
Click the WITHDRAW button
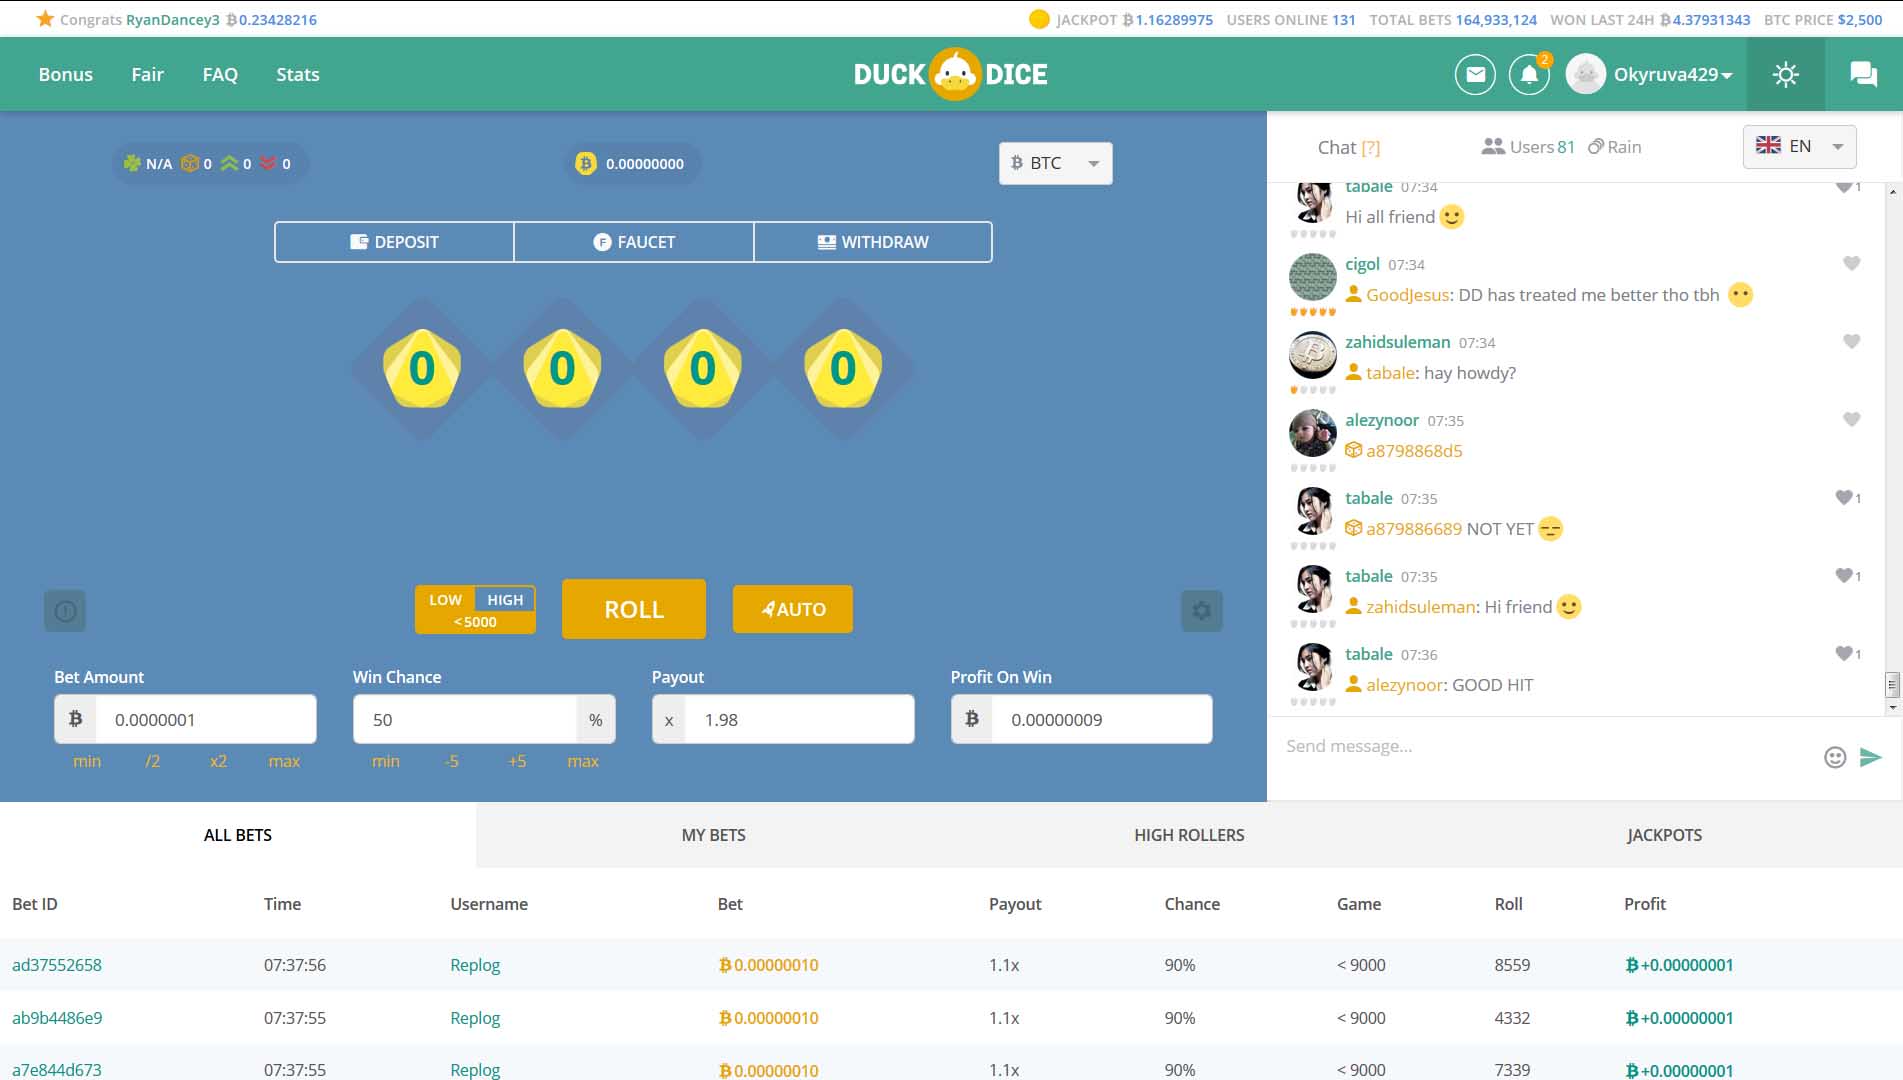point(873,242)
